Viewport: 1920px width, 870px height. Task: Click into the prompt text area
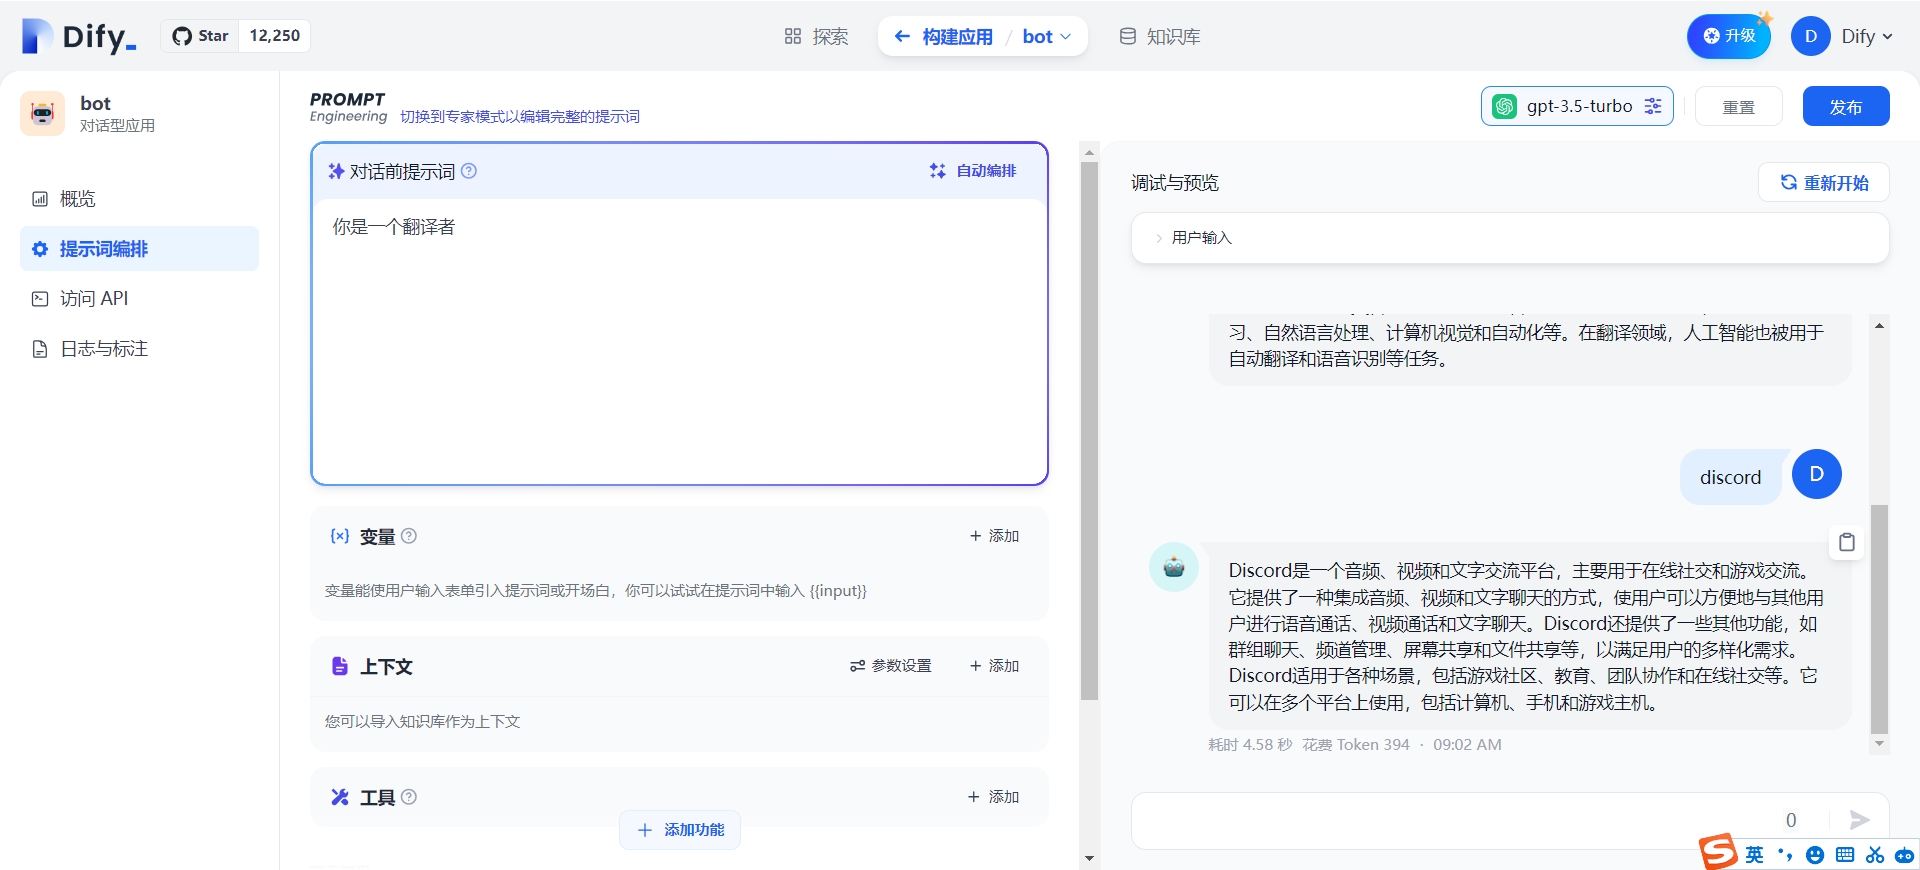point(679,340)
